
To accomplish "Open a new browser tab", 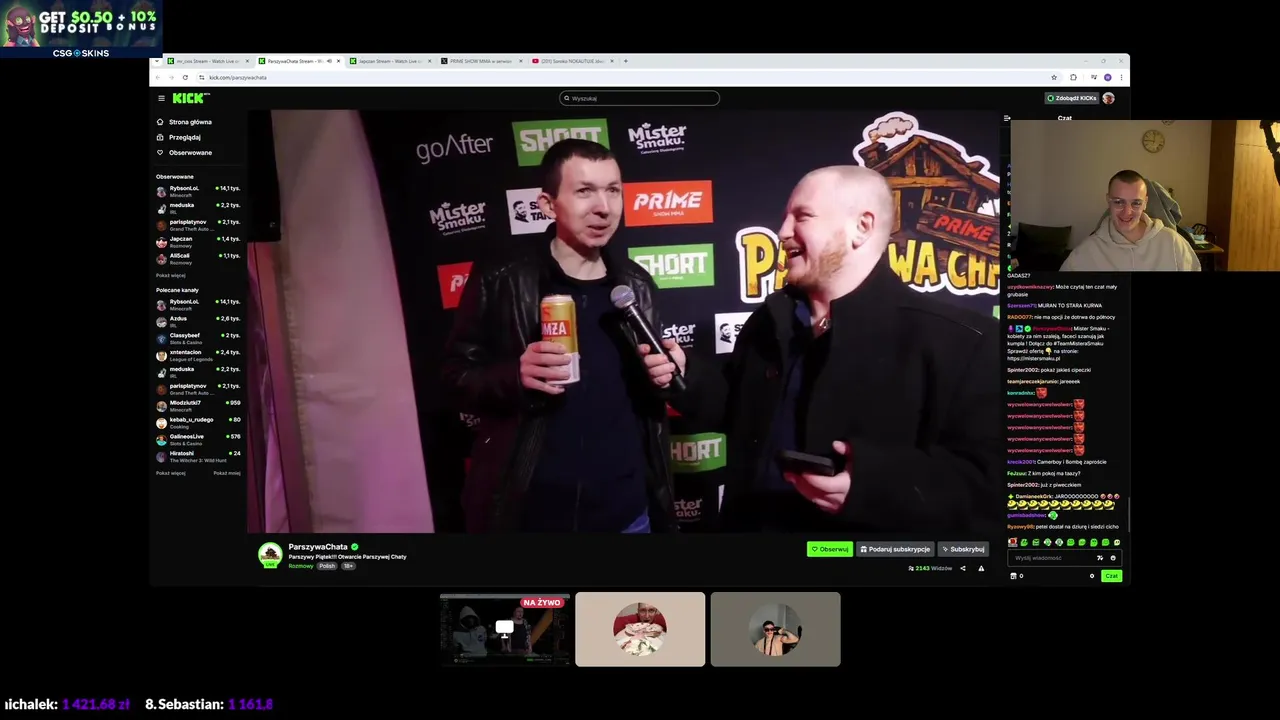I will click(626, 61).
